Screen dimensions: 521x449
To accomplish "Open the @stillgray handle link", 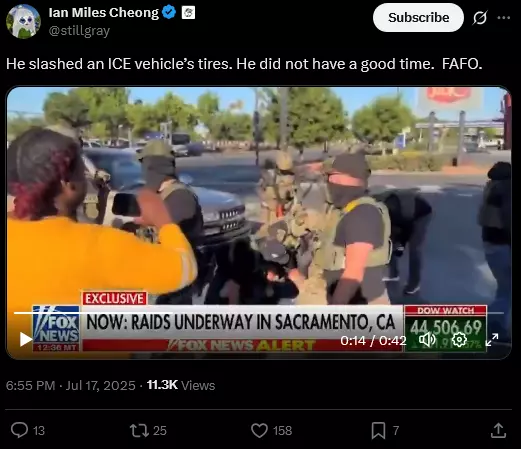I will [79, 31].
